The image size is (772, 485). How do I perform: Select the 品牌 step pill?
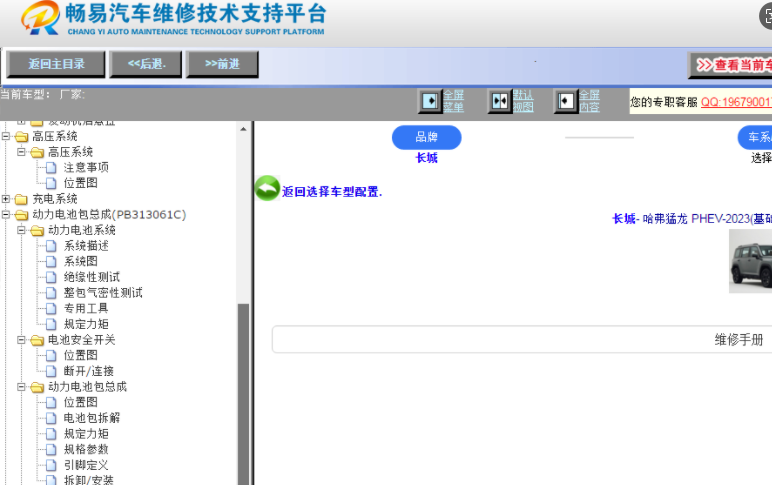(x=426, y=137)
